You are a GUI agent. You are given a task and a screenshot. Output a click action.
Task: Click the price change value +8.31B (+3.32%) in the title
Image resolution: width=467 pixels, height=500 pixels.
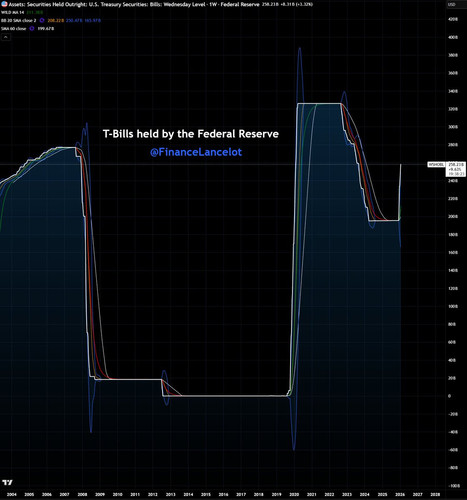pos(297,5)
